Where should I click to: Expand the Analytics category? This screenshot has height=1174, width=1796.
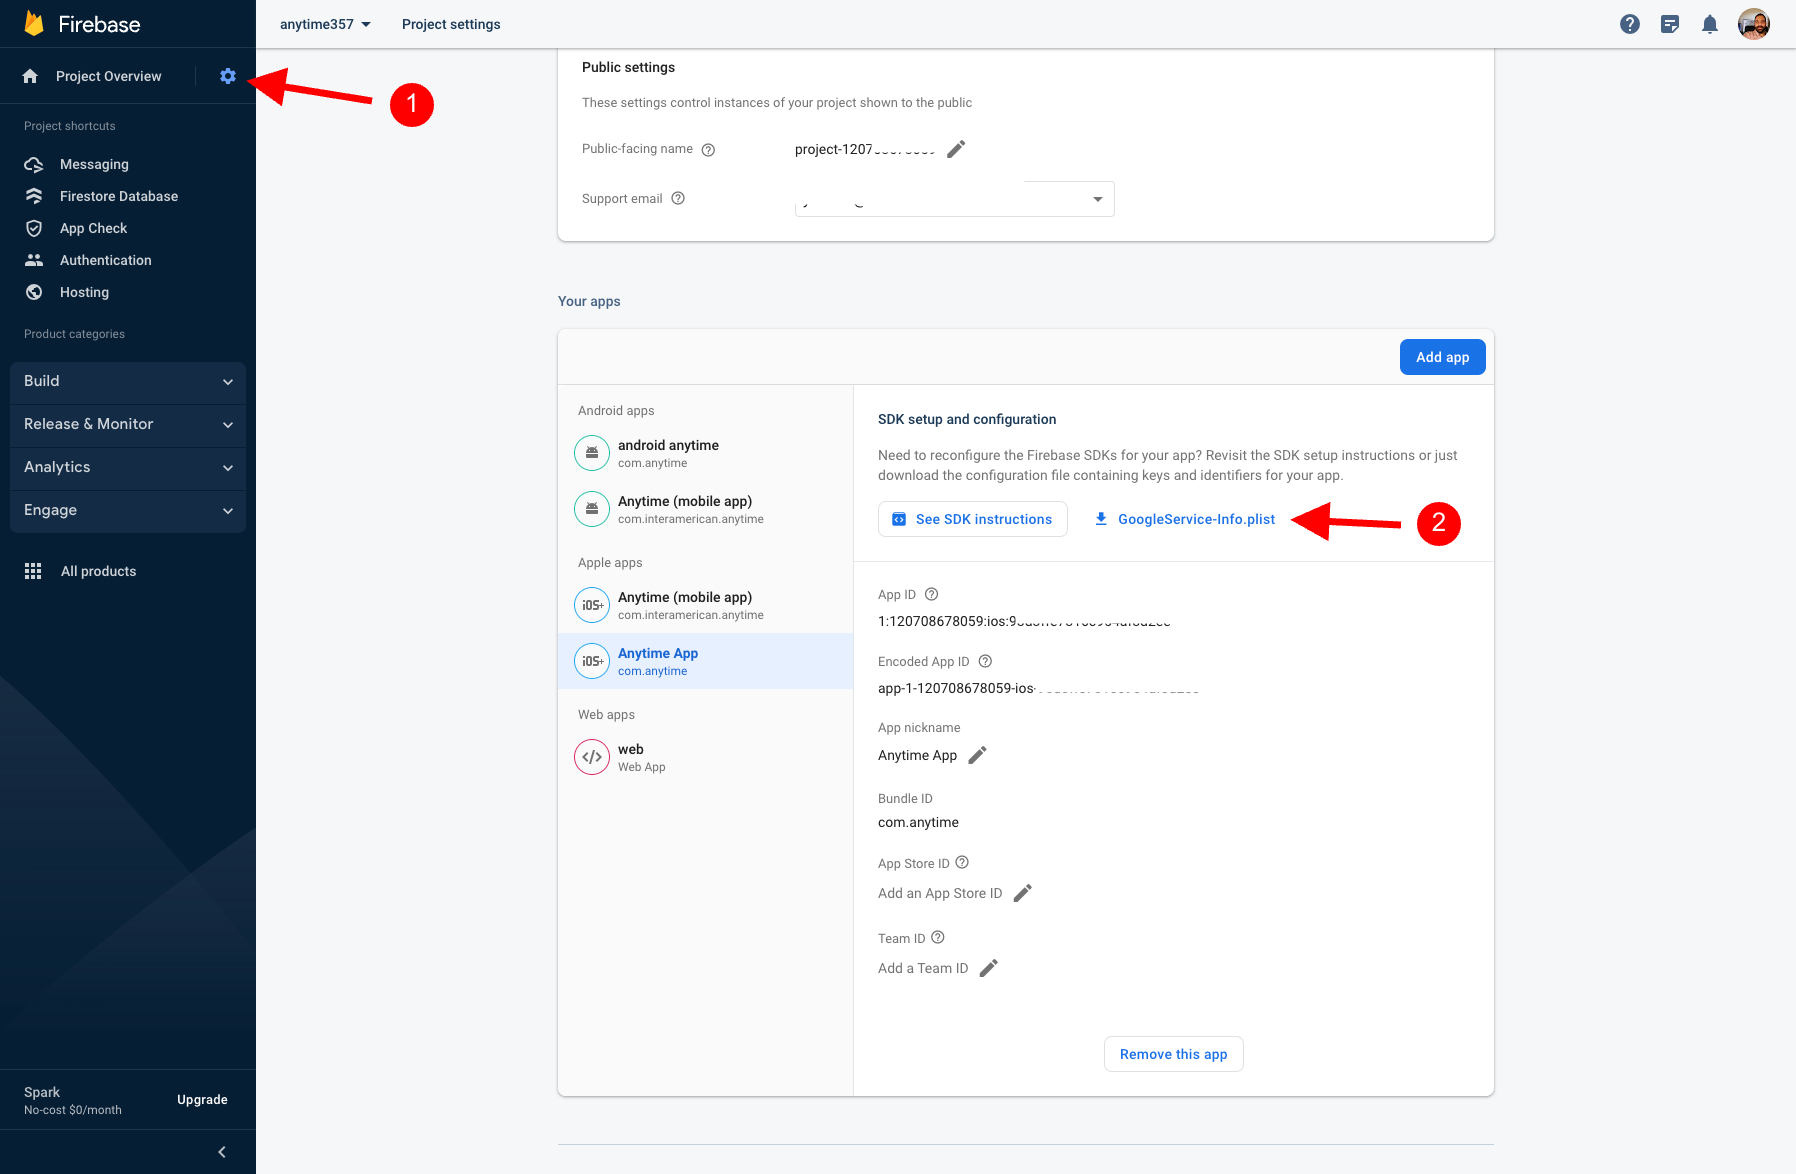(x=128, y=467)
